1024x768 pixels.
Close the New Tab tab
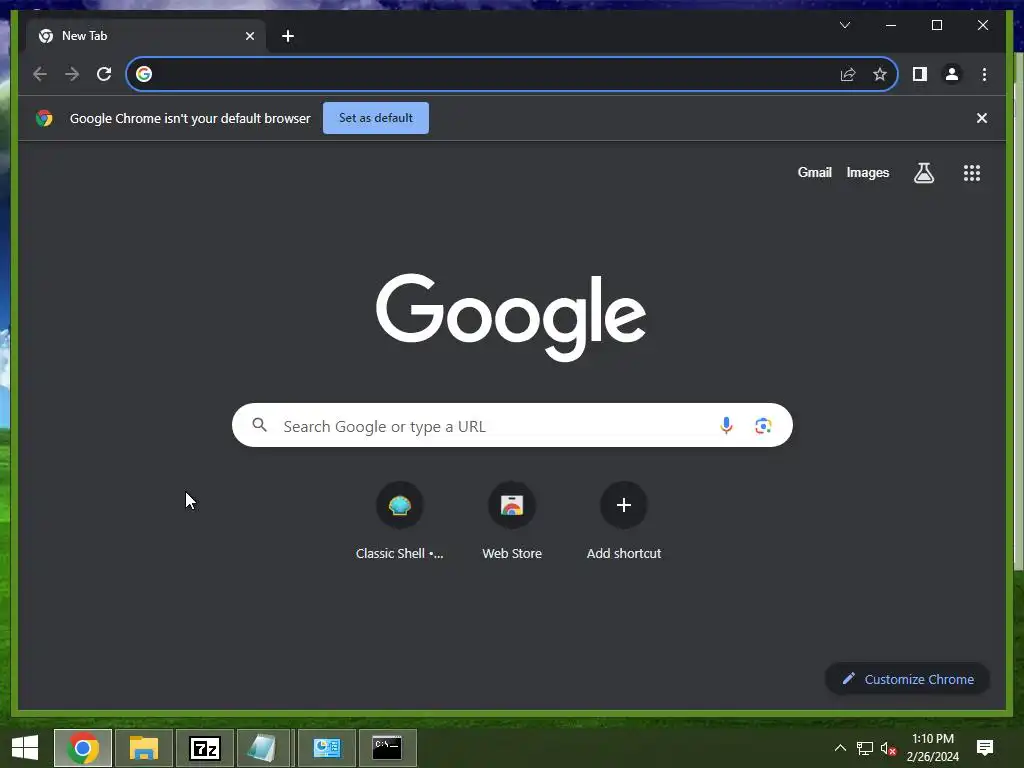coord(249,36)
